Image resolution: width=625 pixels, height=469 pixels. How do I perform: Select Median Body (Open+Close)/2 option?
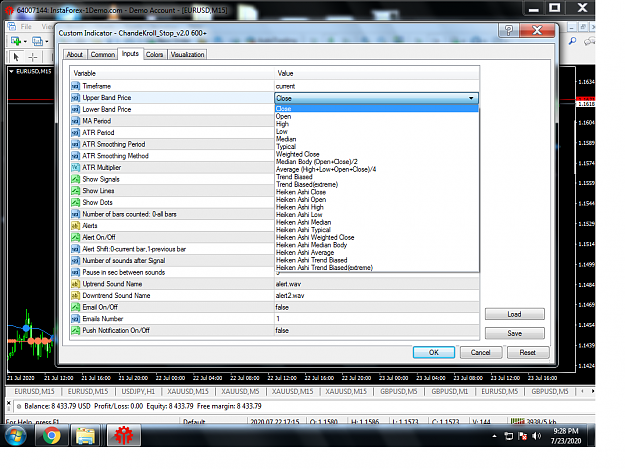coord(377,162)
